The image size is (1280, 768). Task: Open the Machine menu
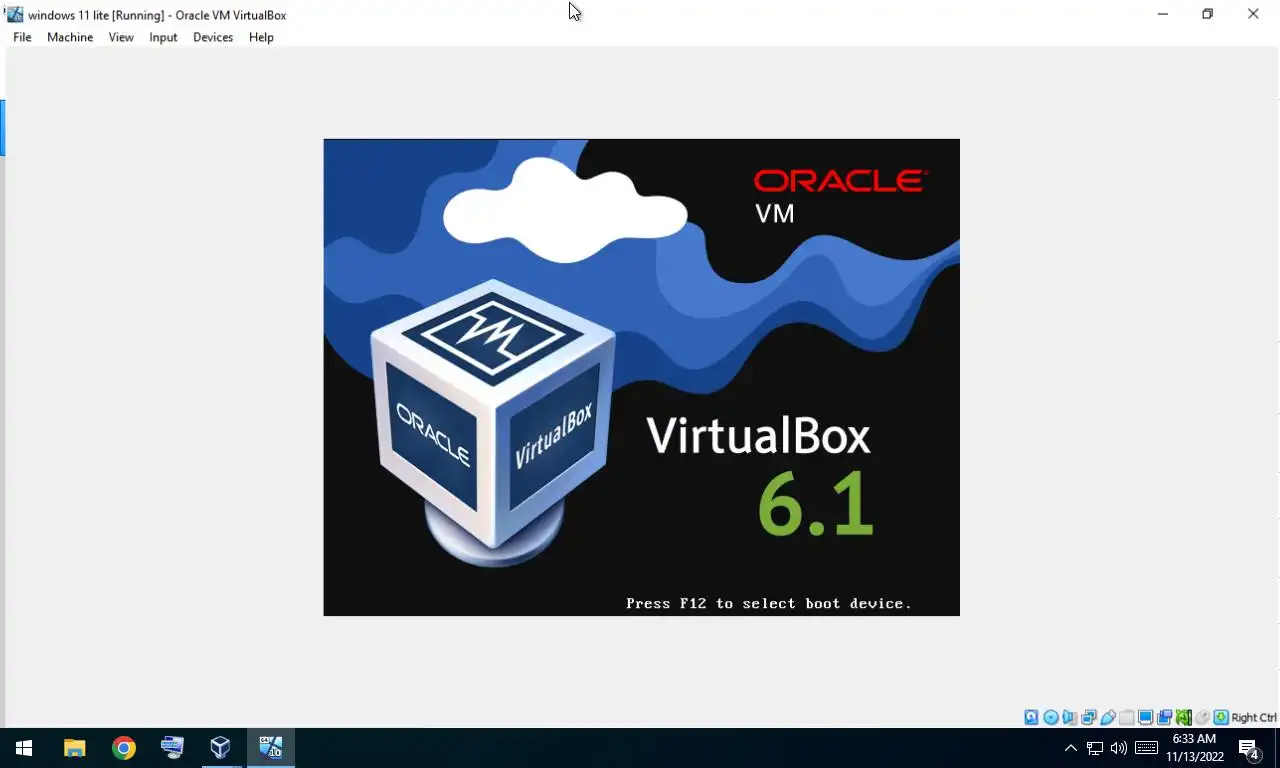pos(70,37)
